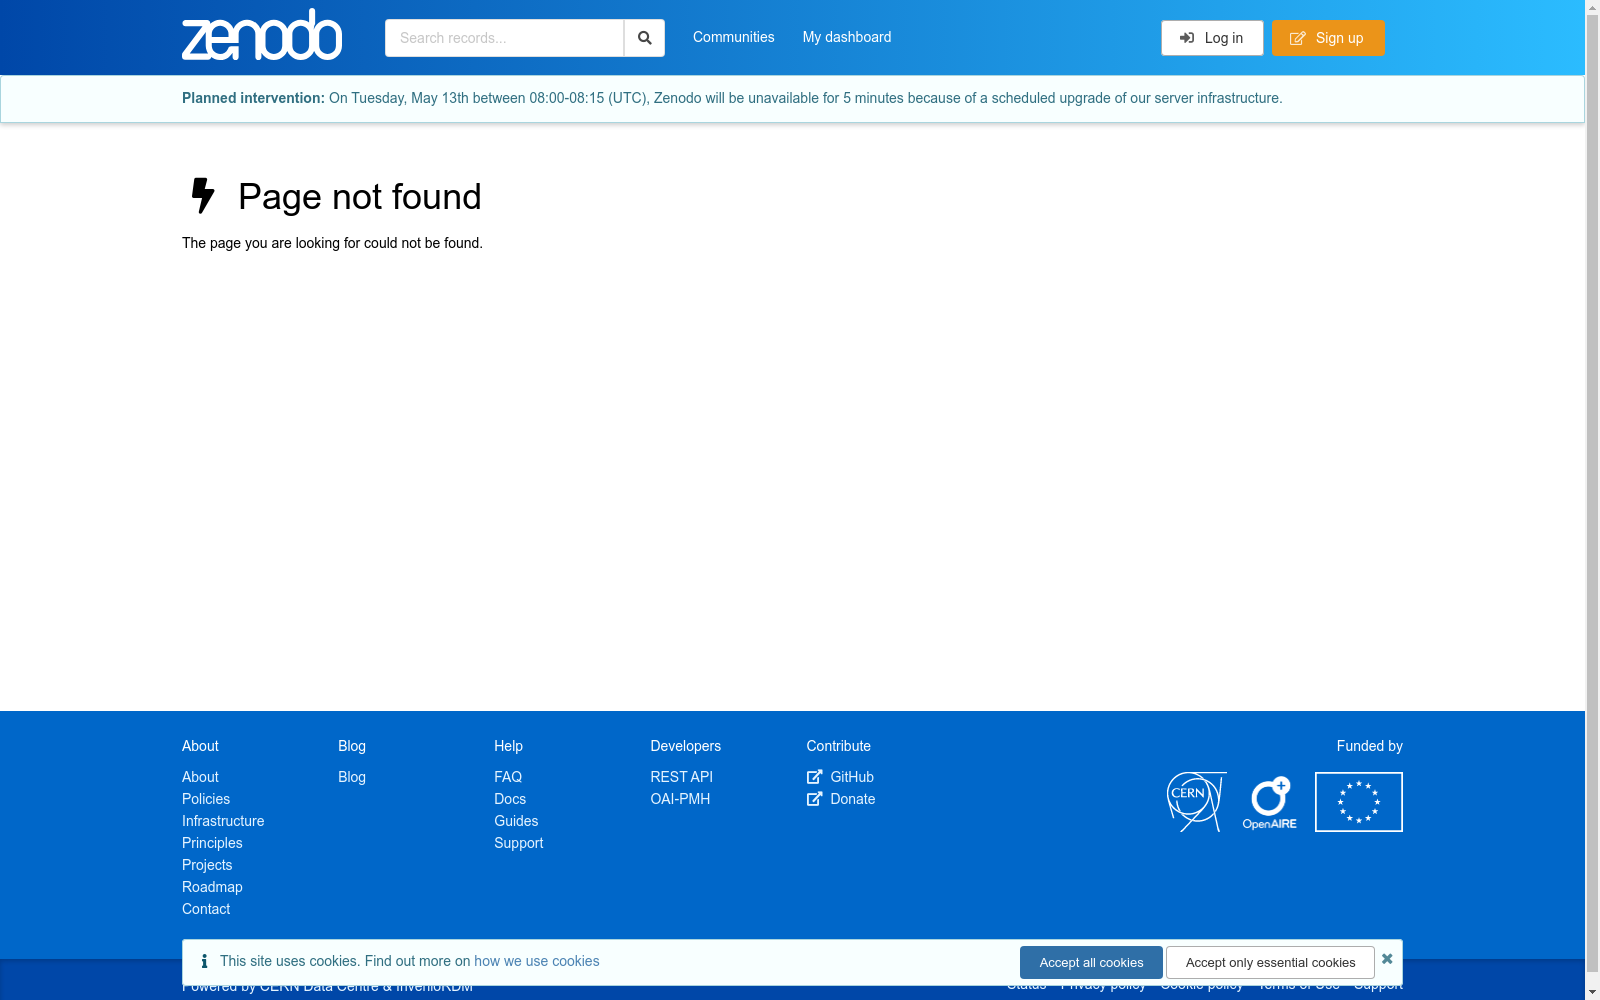Open the Projects link
Image resolution: width=1600 pixels, height=1000 pixels.
point(207,865)
